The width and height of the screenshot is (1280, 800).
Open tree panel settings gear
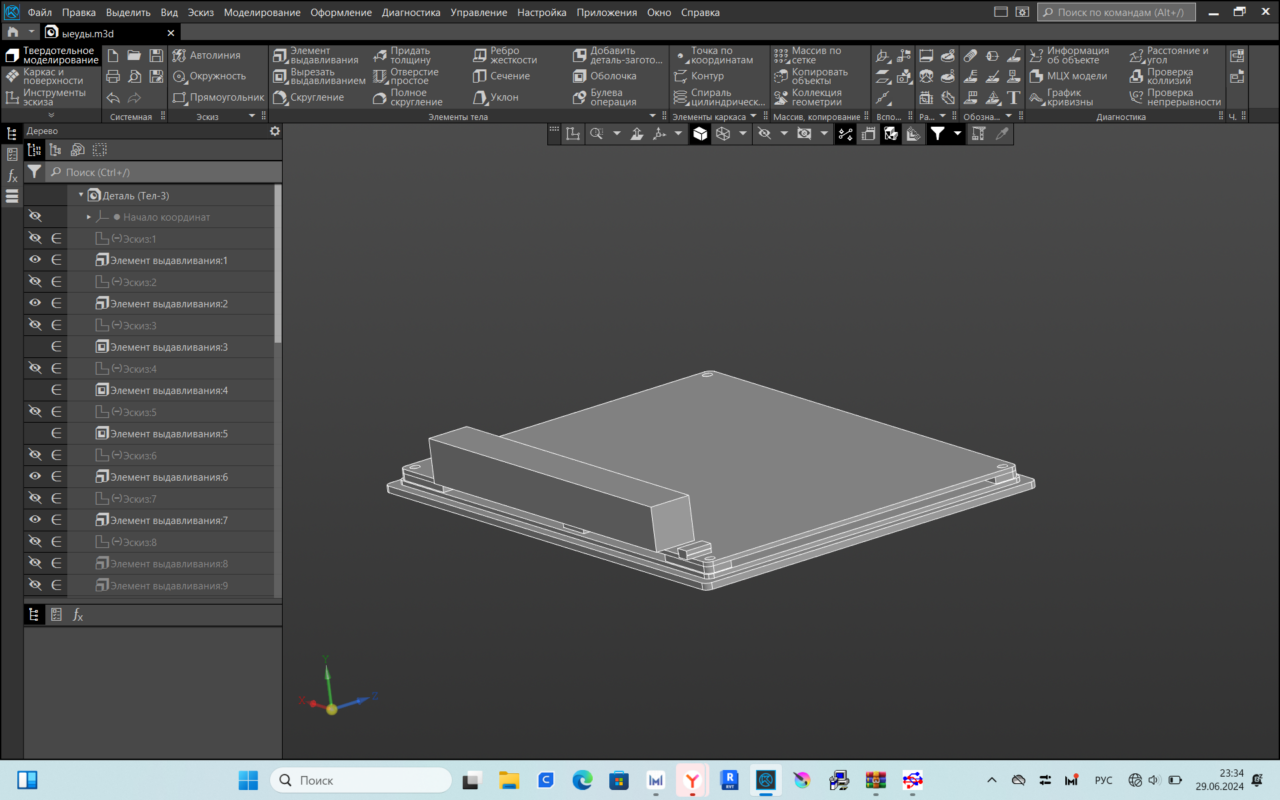click(275, 131)
